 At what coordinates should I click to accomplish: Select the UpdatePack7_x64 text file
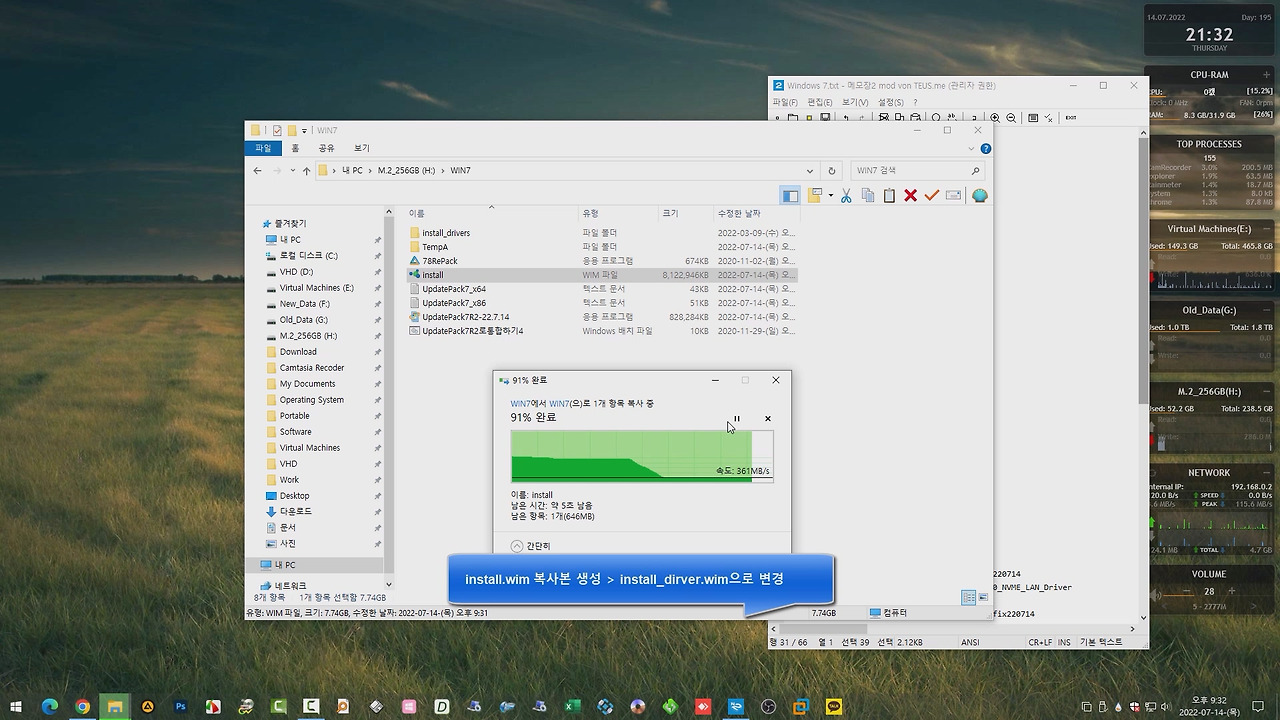454,289
